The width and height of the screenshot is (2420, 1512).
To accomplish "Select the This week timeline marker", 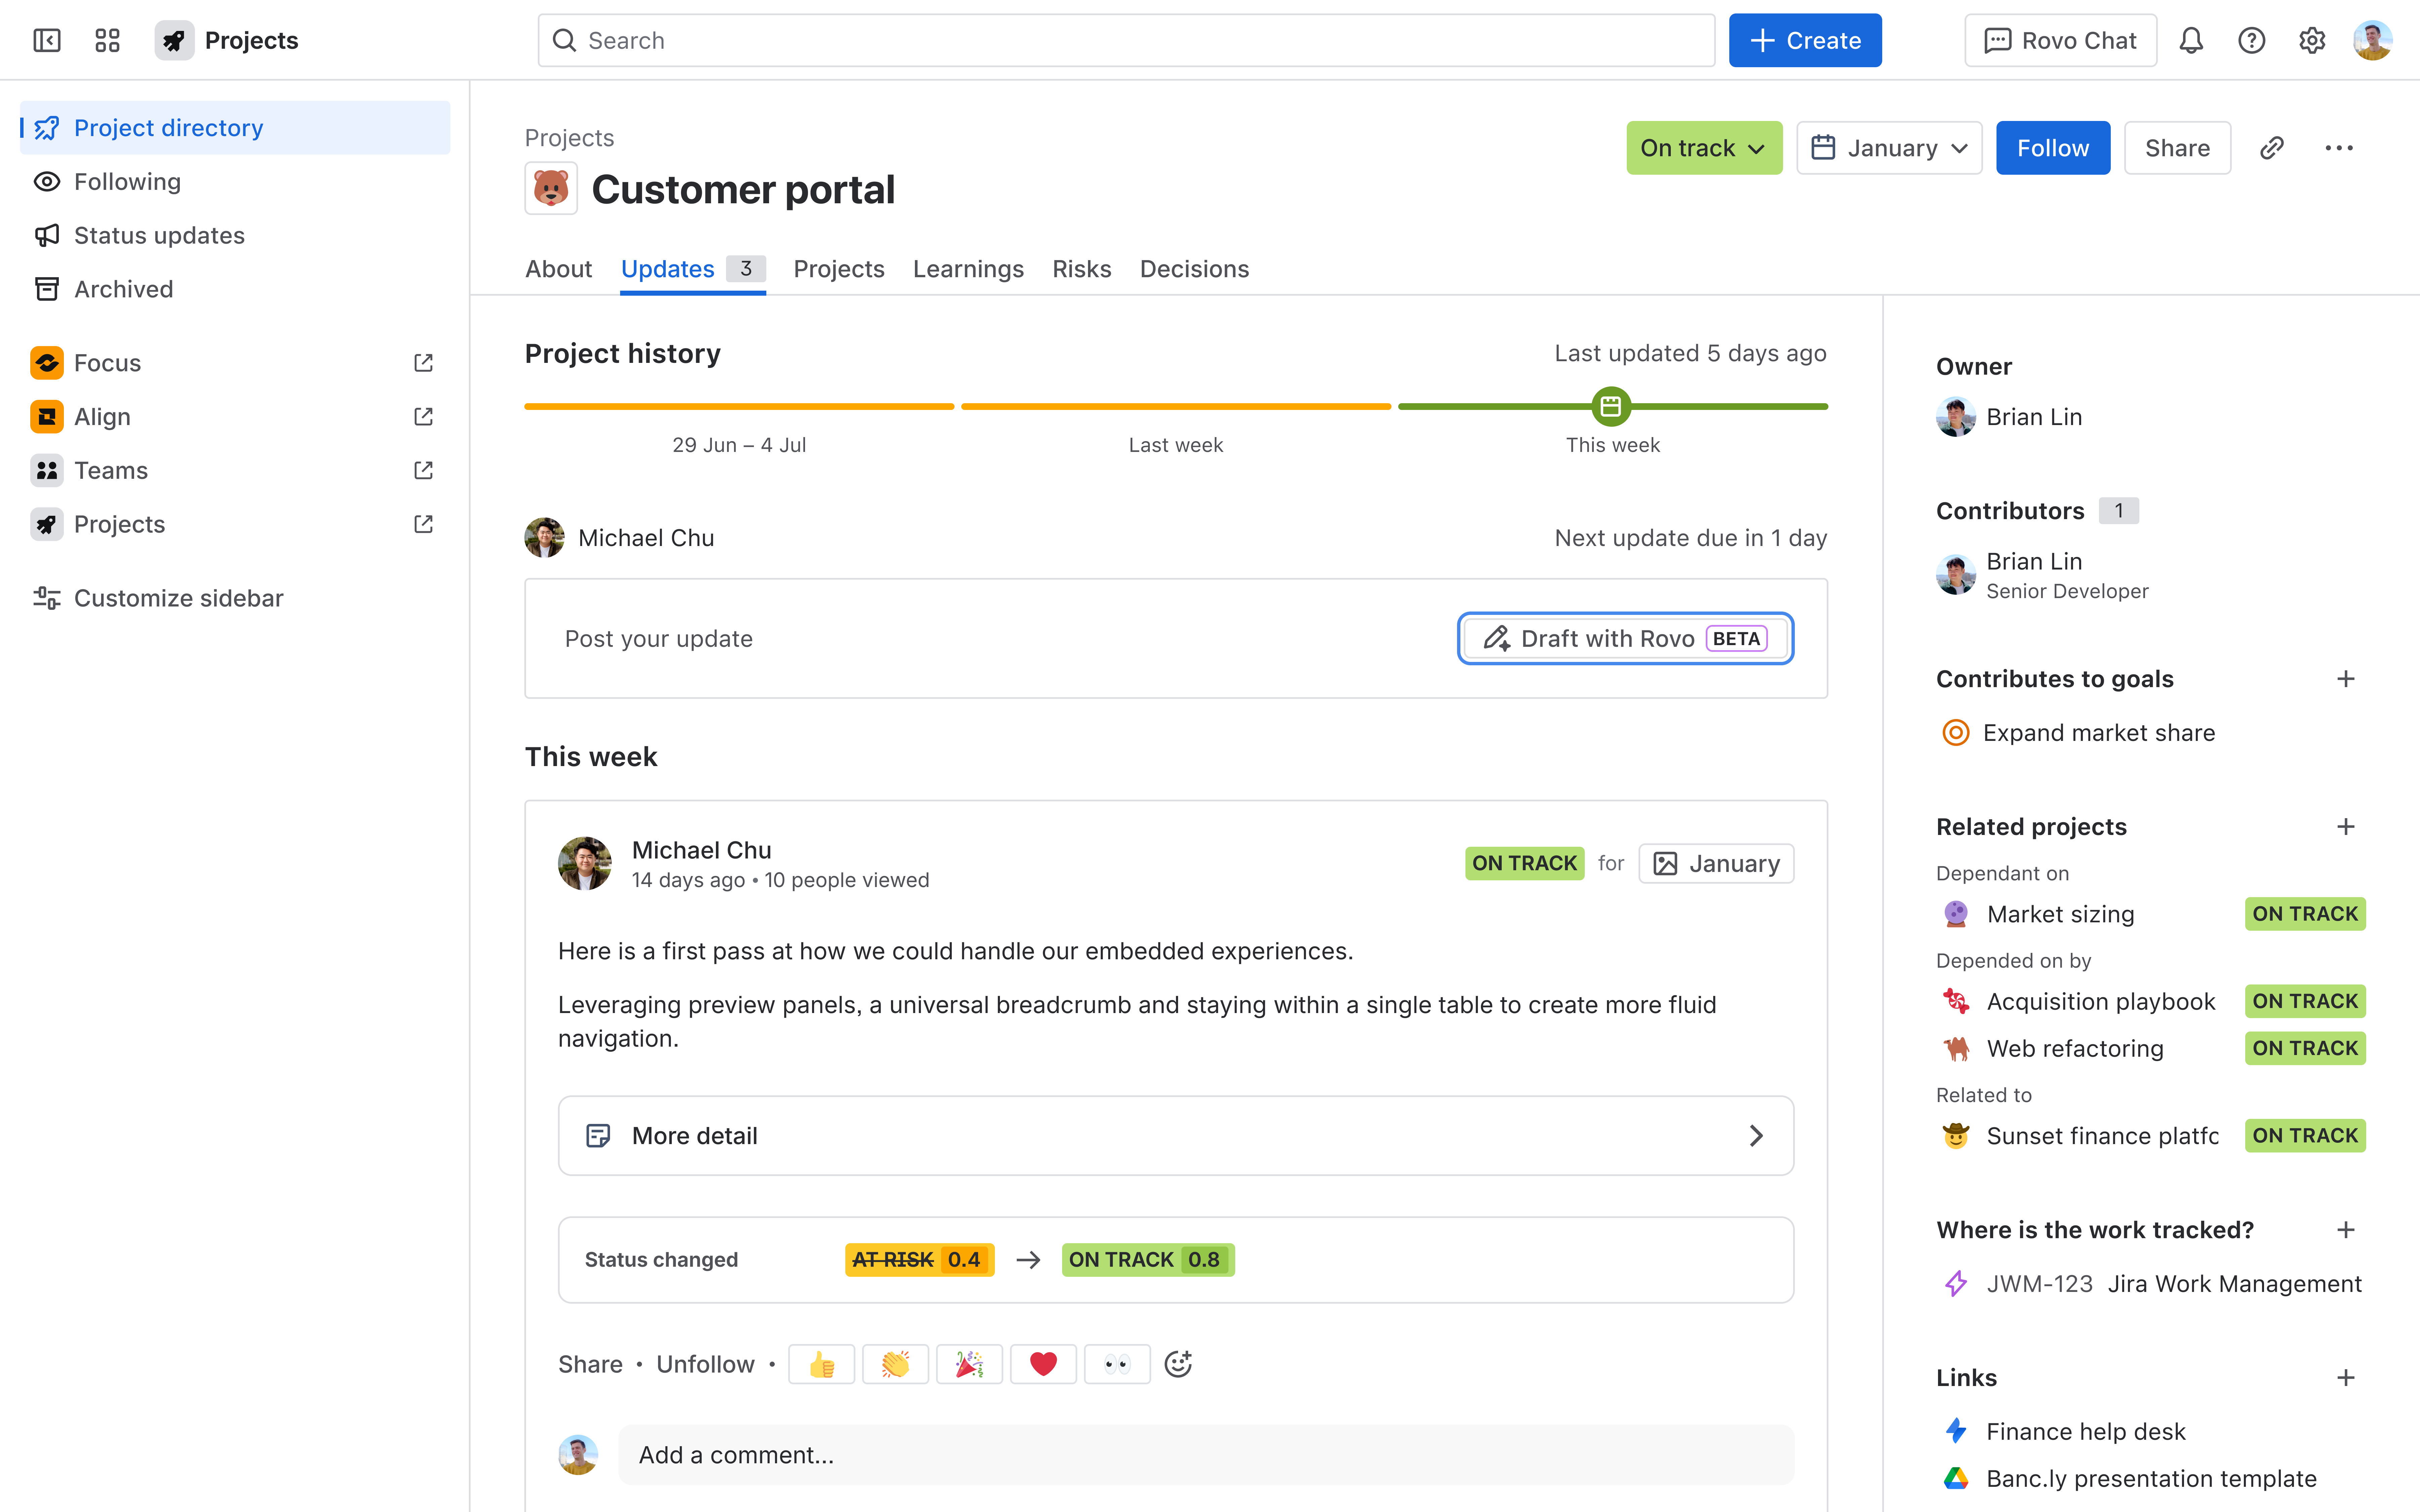I will pos(1611,406).
